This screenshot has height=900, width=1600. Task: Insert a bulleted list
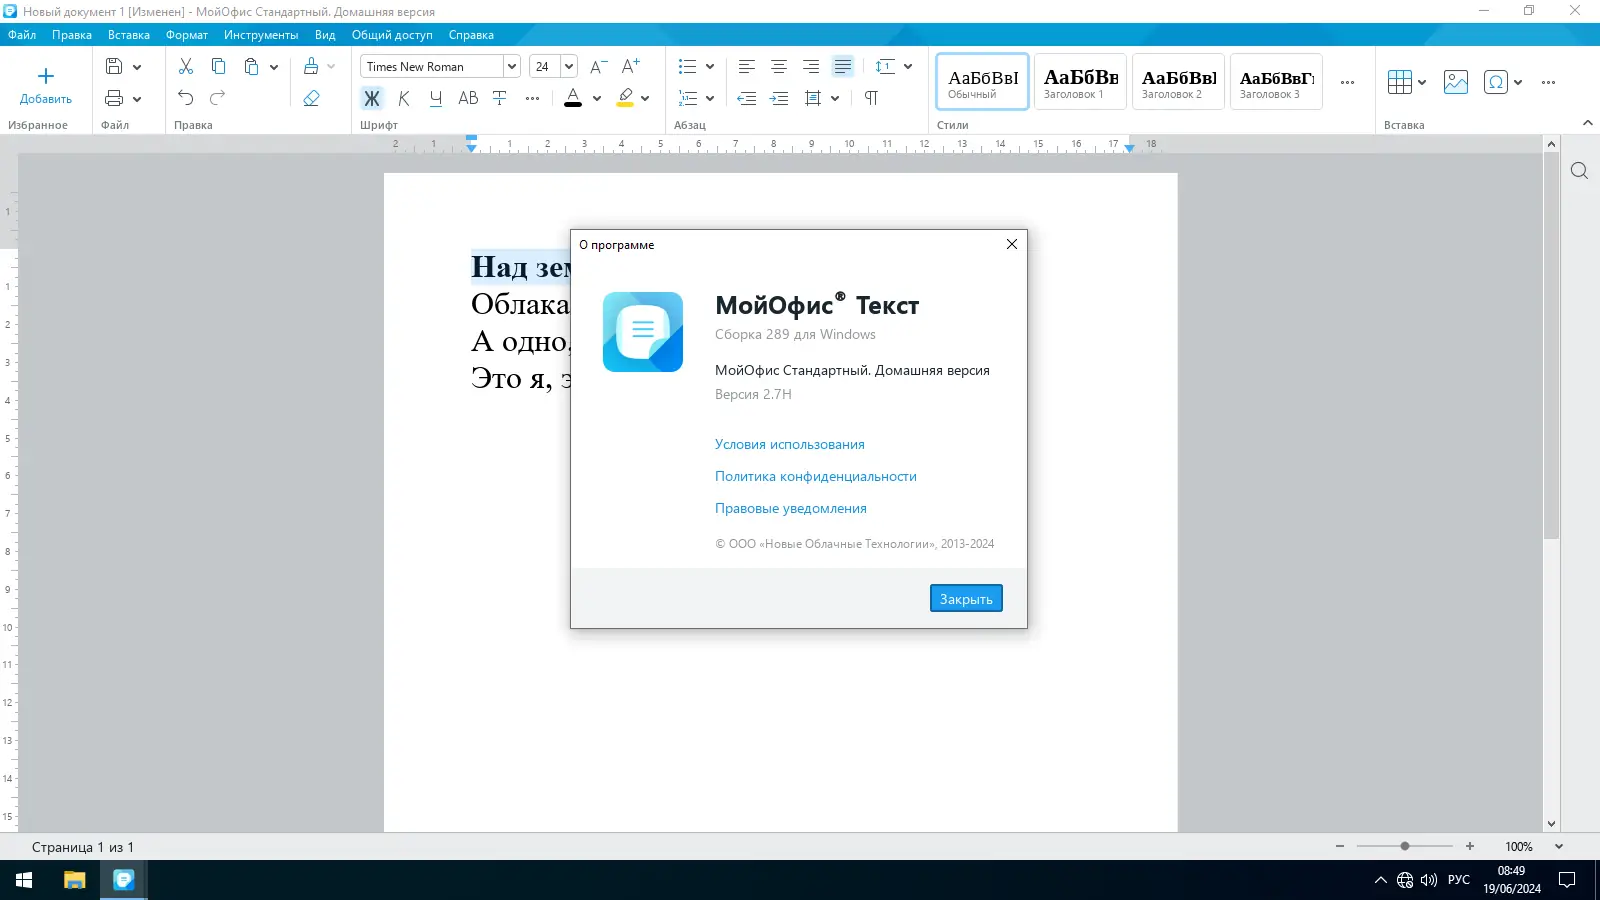coord(687,67)
